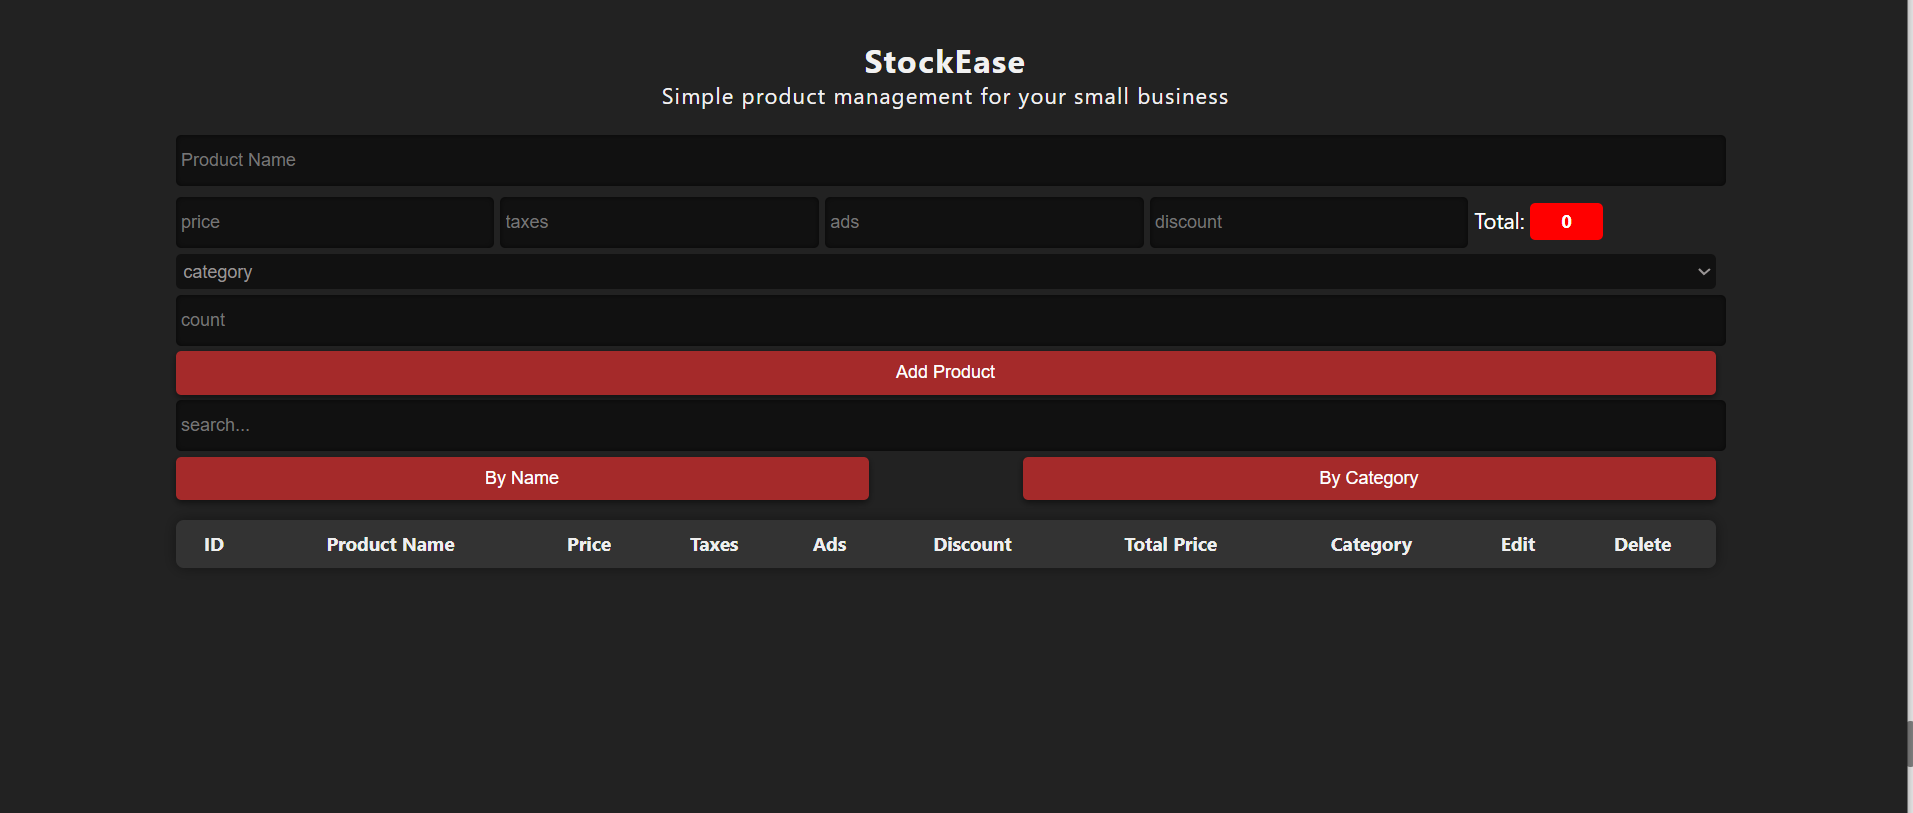Focus the discount input field
The image size is (1913, 813).
pyautogui.click(x=1308, y=221)
